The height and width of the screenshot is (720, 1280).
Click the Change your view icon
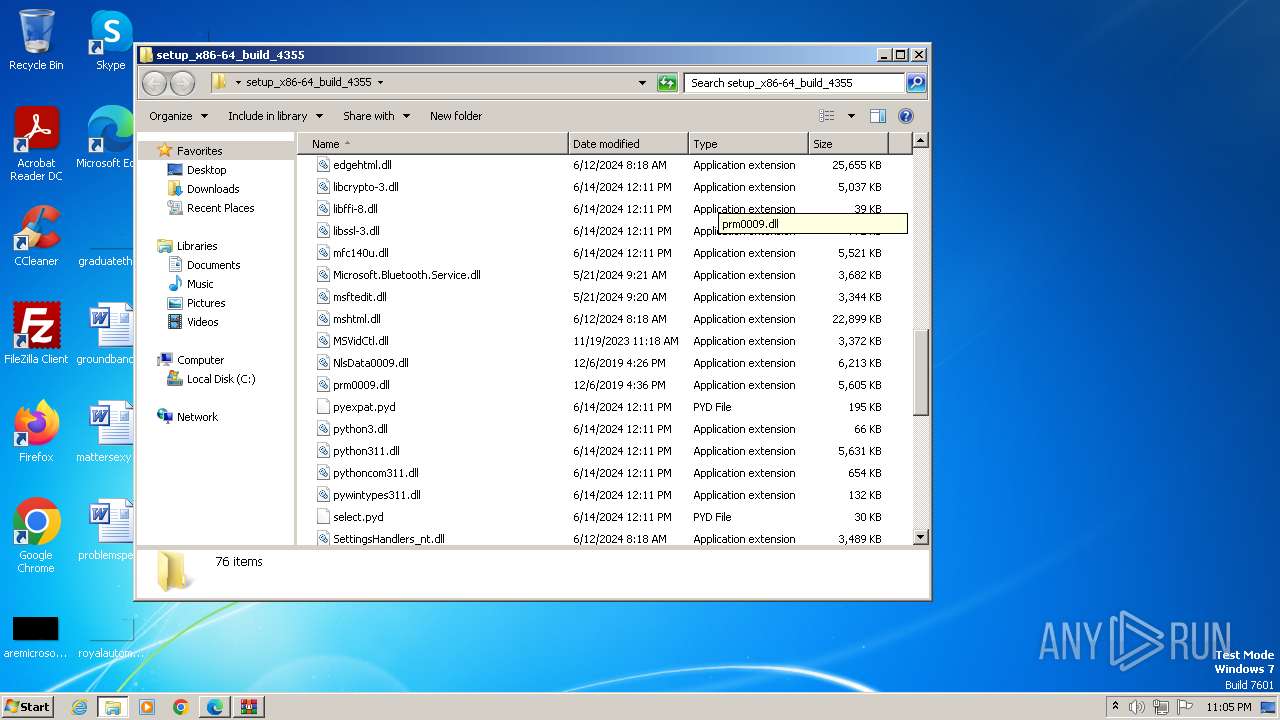(x=827, y=116)
